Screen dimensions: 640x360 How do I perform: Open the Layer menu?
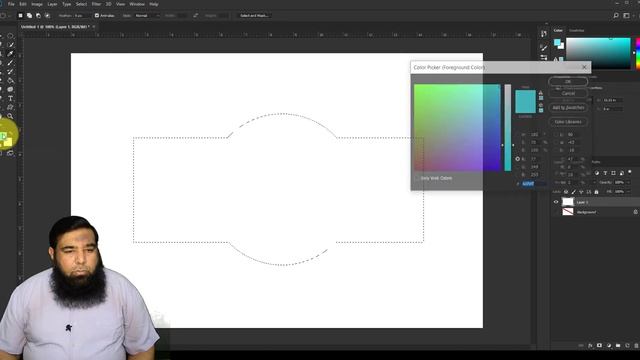click(52, 4)
